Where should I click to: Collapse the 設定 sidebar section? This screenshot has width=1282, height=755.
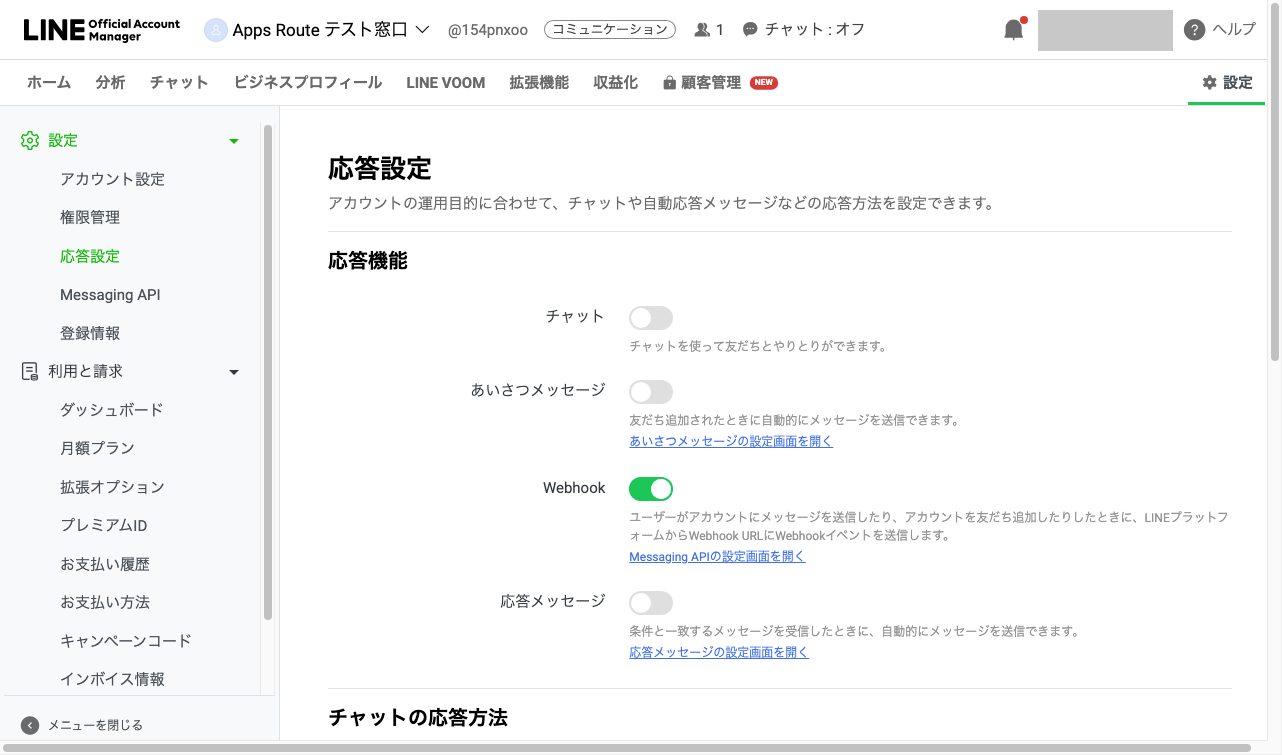point(234,141)
